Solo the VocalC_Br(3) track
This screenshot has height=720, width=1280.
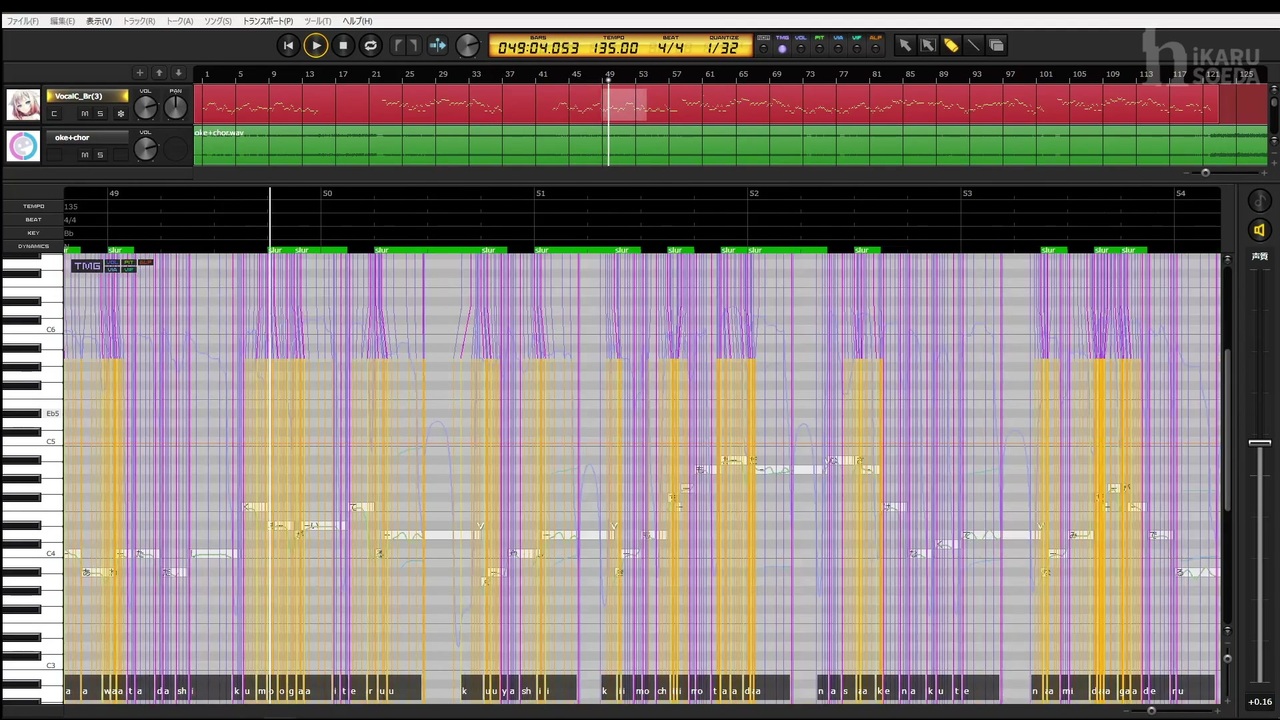click(100, 113)
